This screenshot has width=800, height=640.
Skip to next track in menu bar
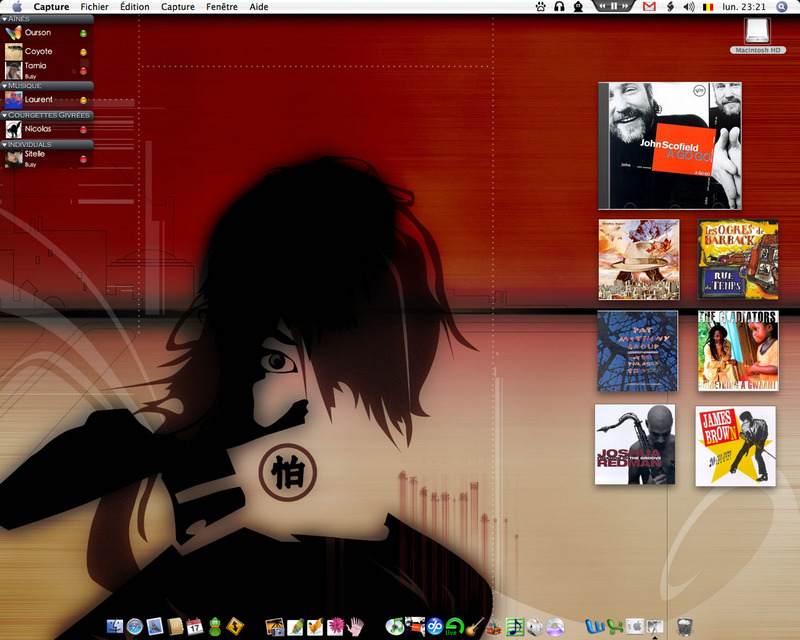coord(624,6)
